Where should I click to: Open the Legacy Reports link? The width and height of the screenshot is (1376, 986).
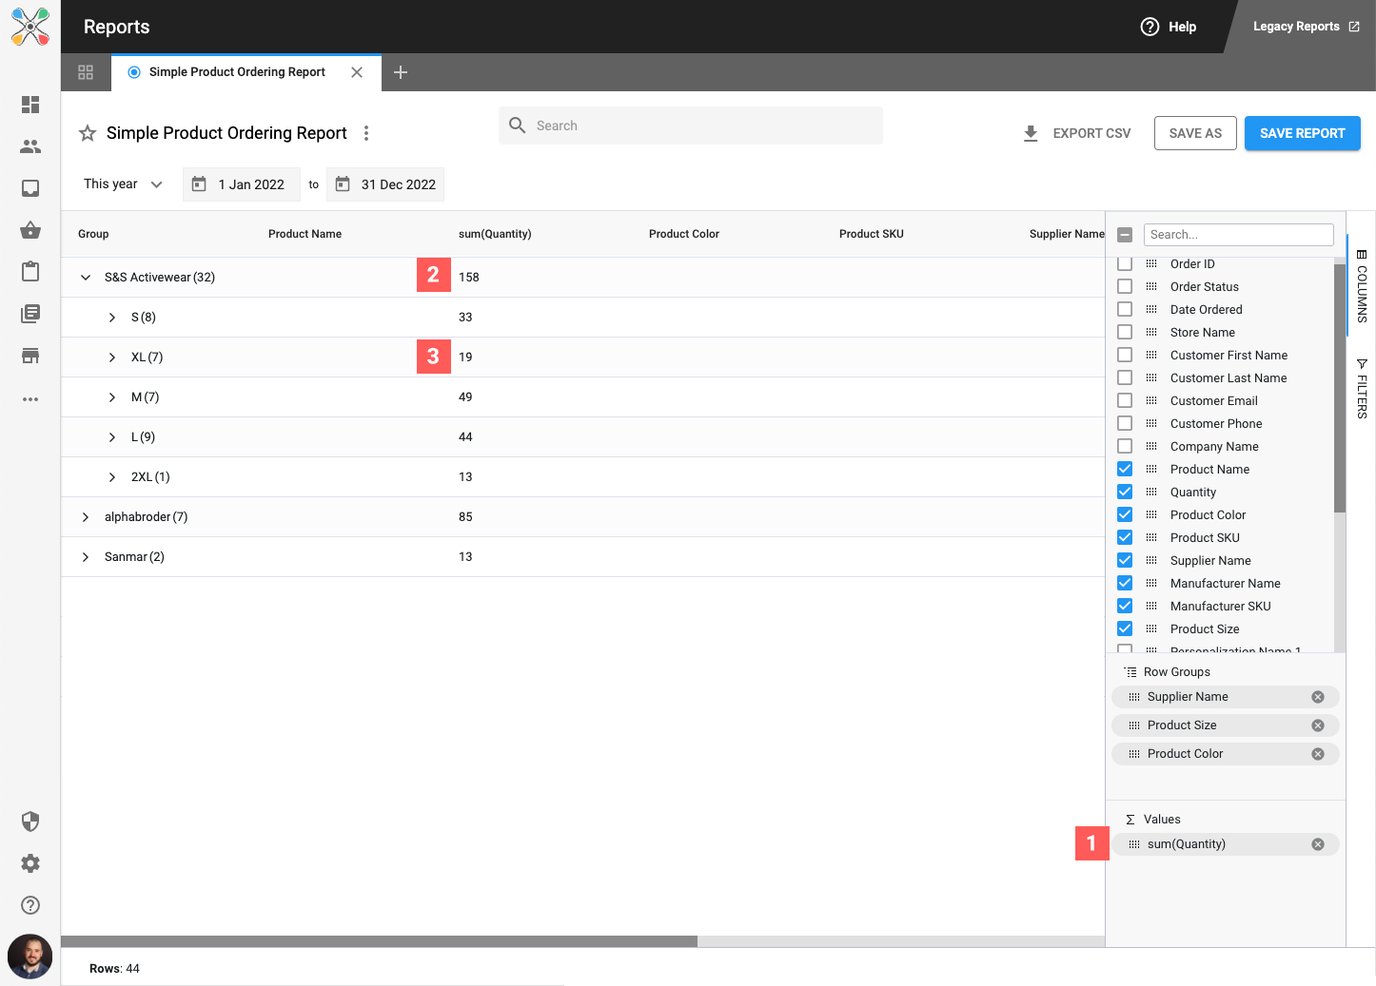coord(1305,27)
